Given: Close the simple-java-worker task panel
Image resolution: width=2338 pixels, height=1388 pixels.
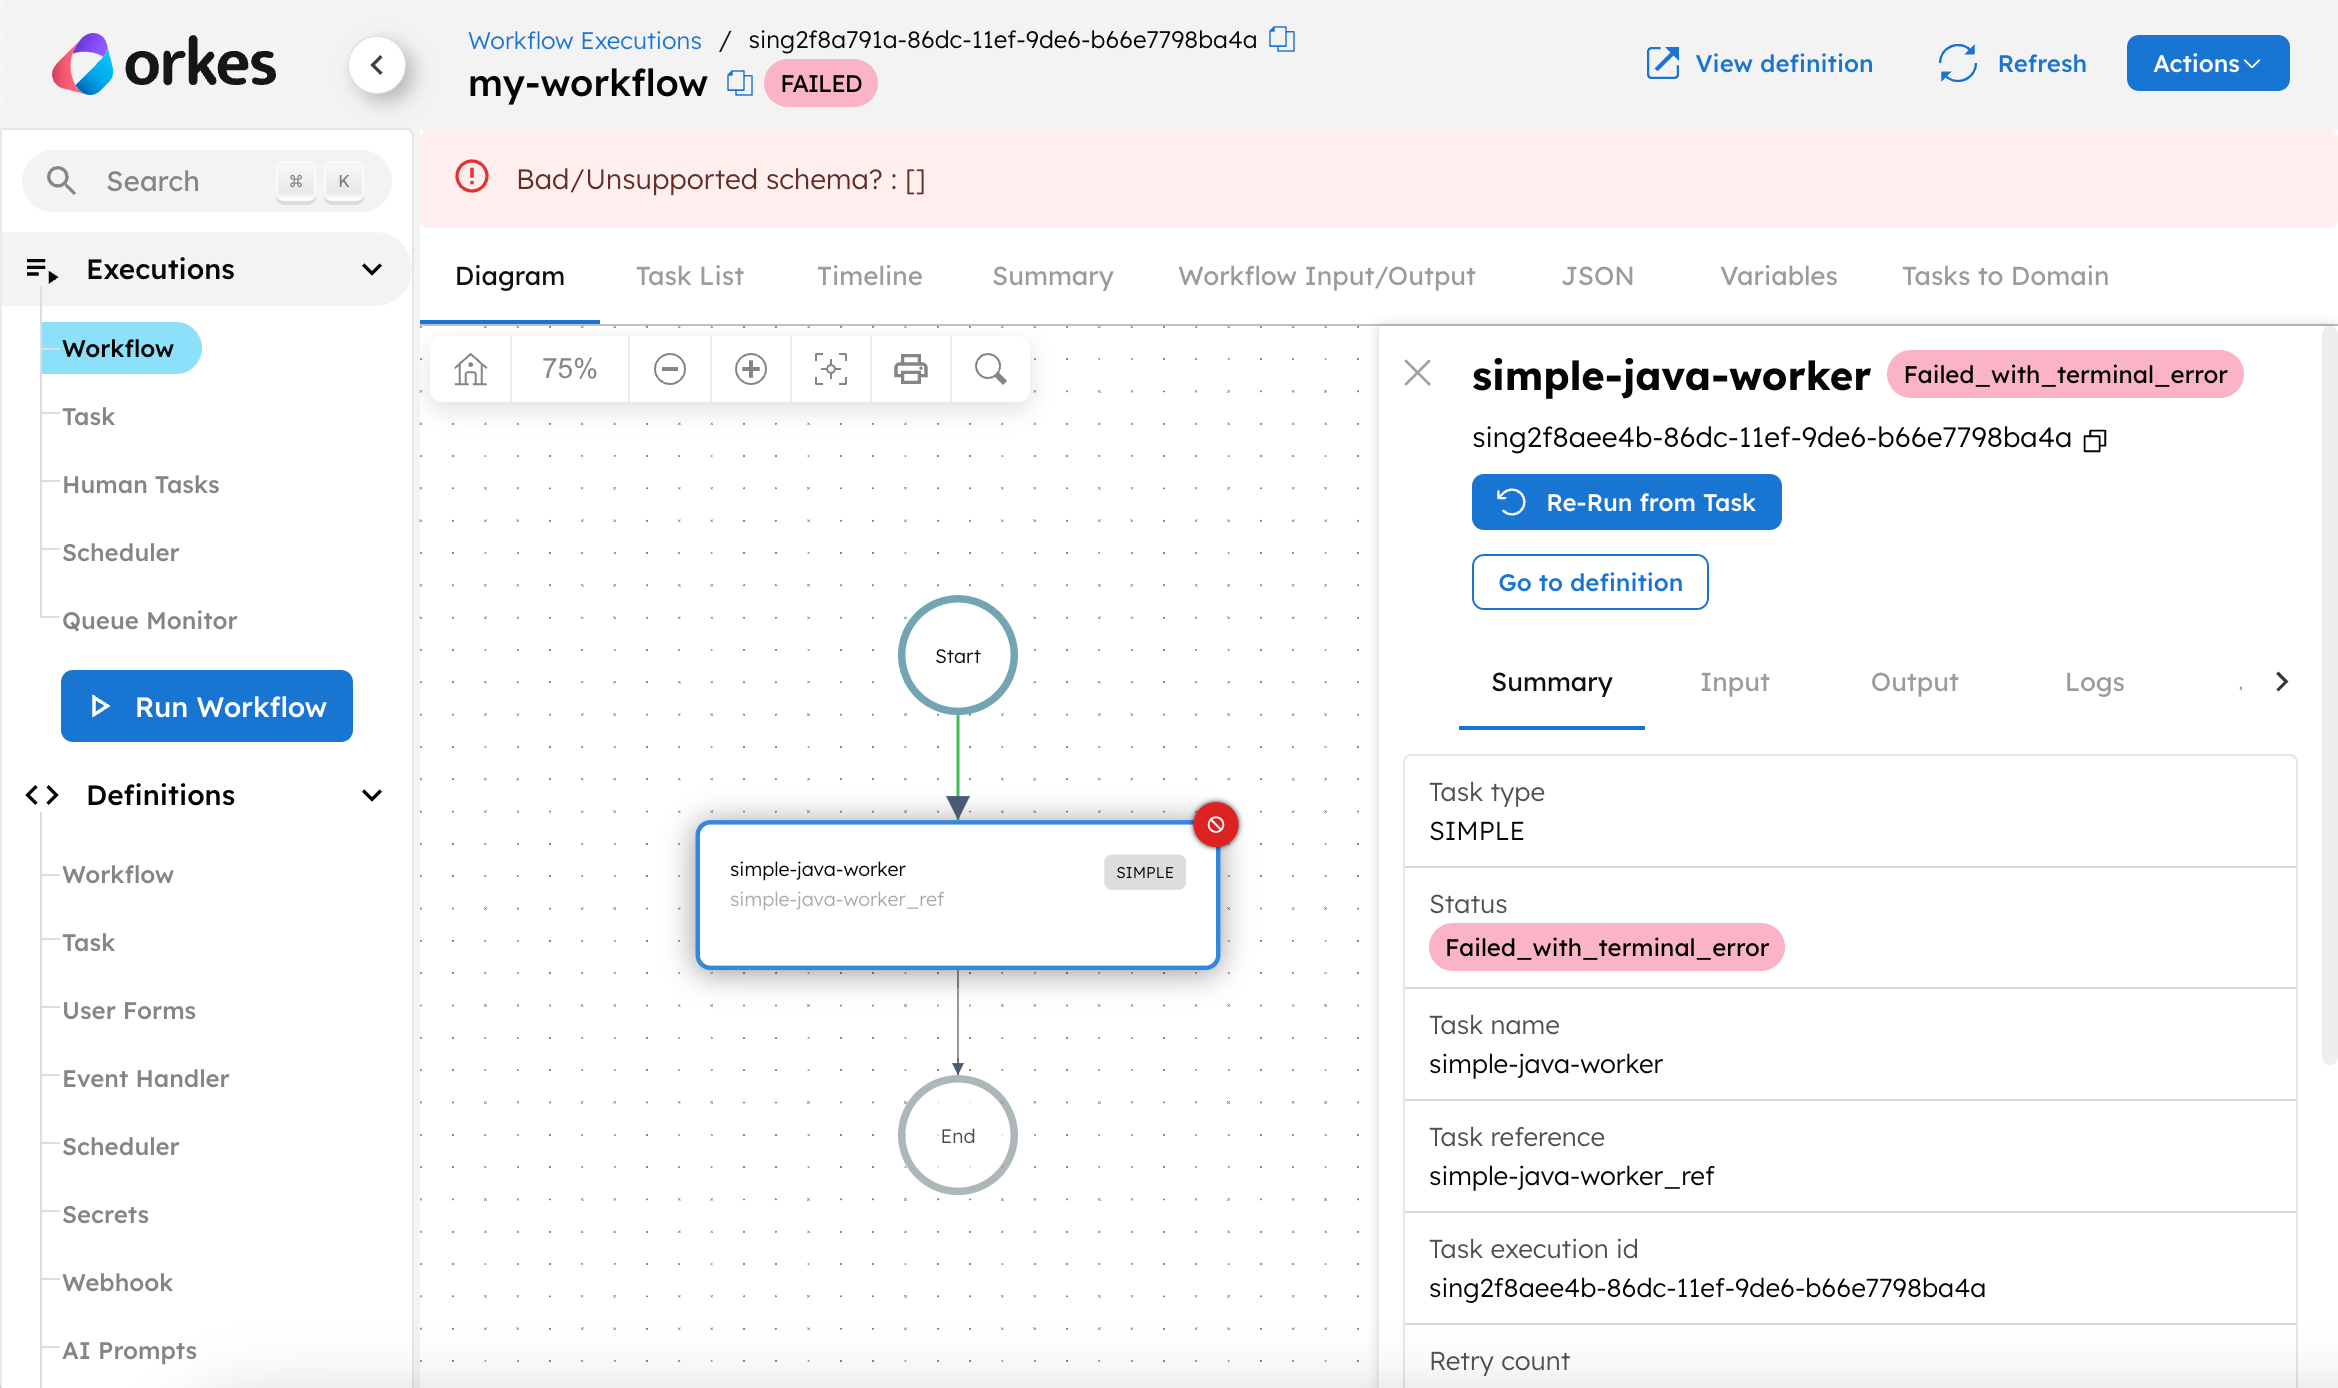Looking at the screenshot, I should (x=1418, y=373).
